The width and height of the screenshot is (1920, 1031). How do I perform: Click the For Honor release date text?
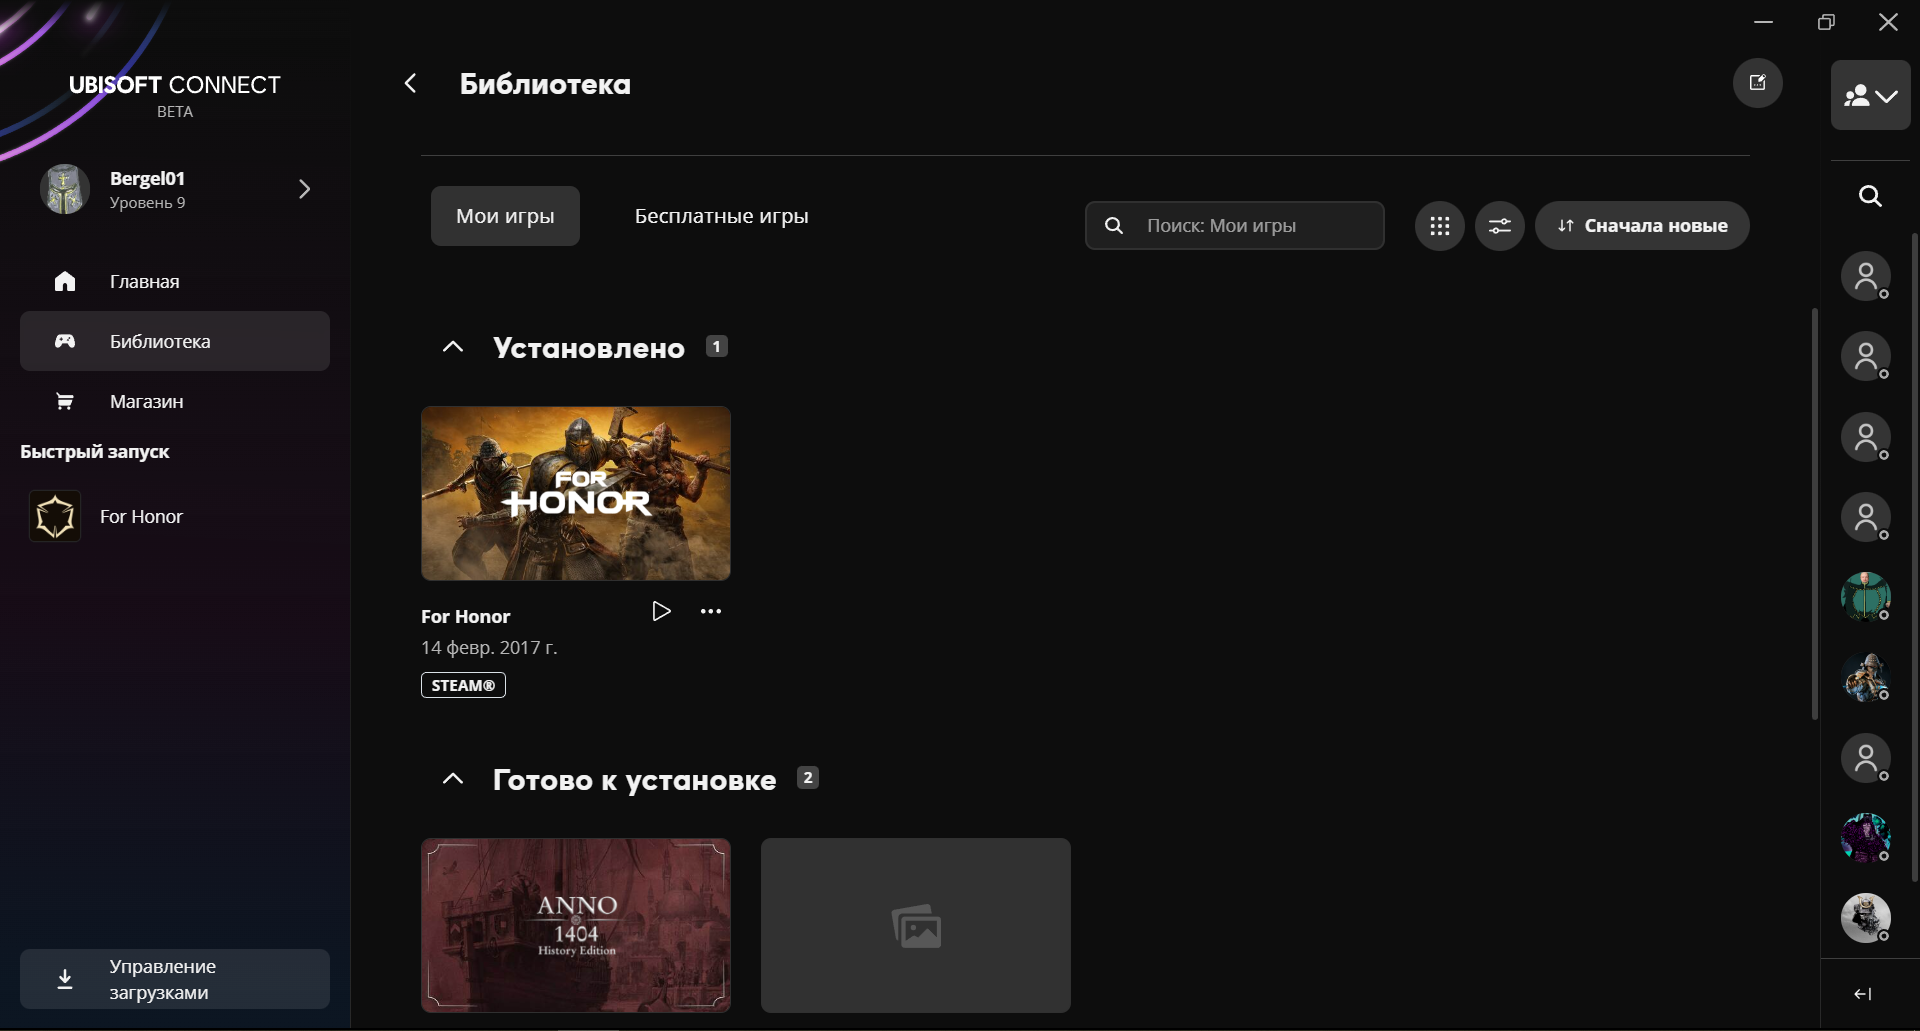coord(489,648)
